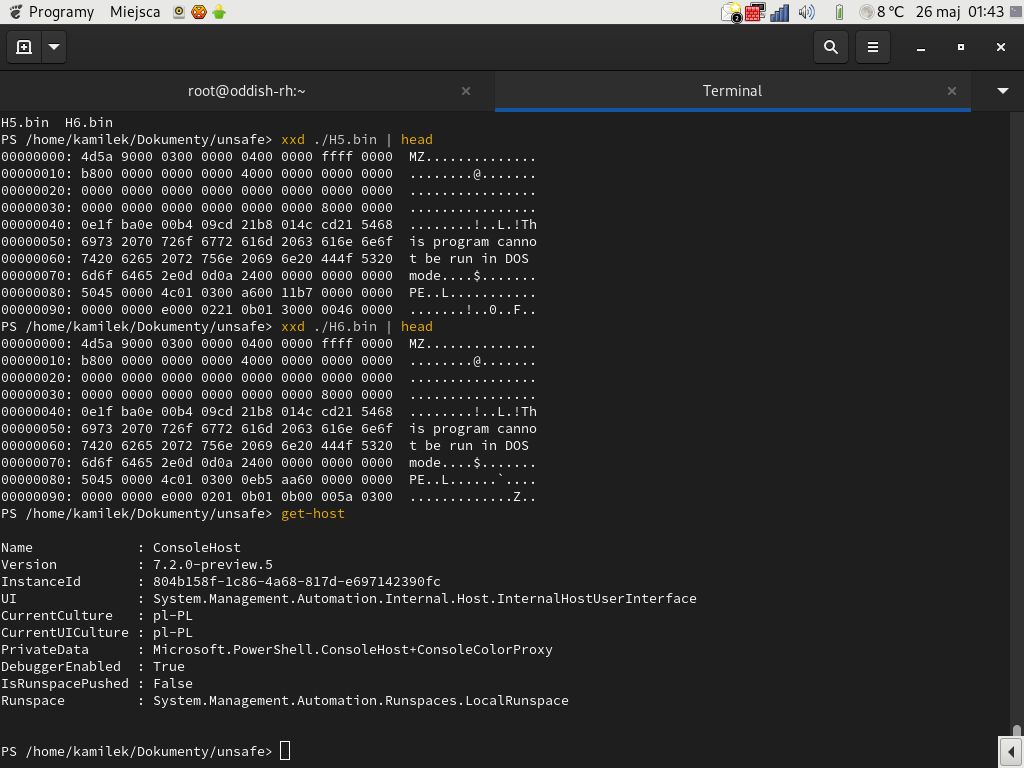Click the terminal vertical scrollbar handle
Screen dimensions: 1024x768
1016,731
